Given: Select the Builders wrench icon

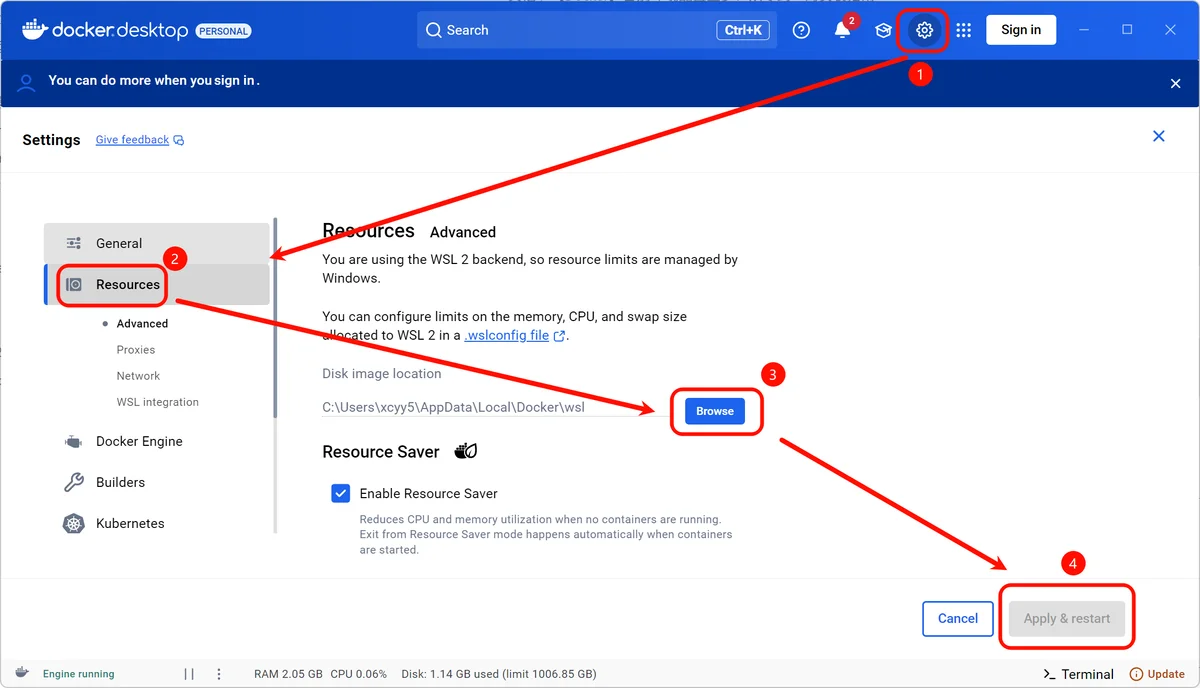Looking at the screenshot, I should (74, 483).
